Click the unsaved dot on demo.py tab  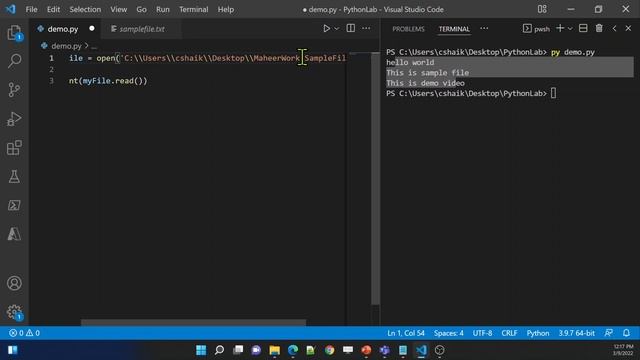tap(92, 29)
